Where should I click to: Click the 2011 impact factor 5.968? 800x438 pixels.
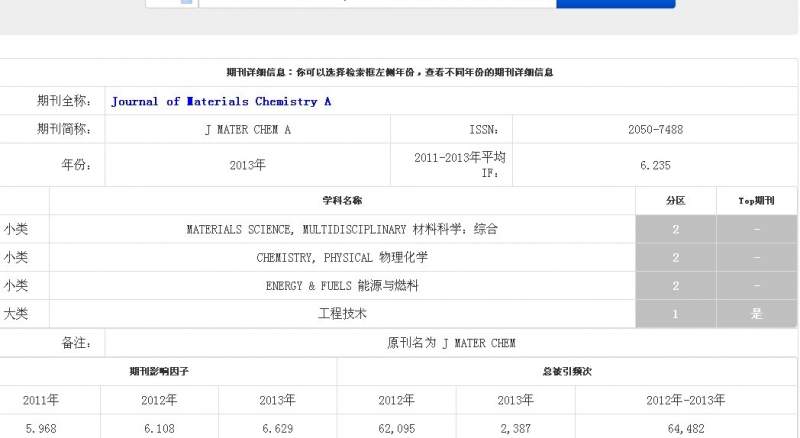(41, 428)
